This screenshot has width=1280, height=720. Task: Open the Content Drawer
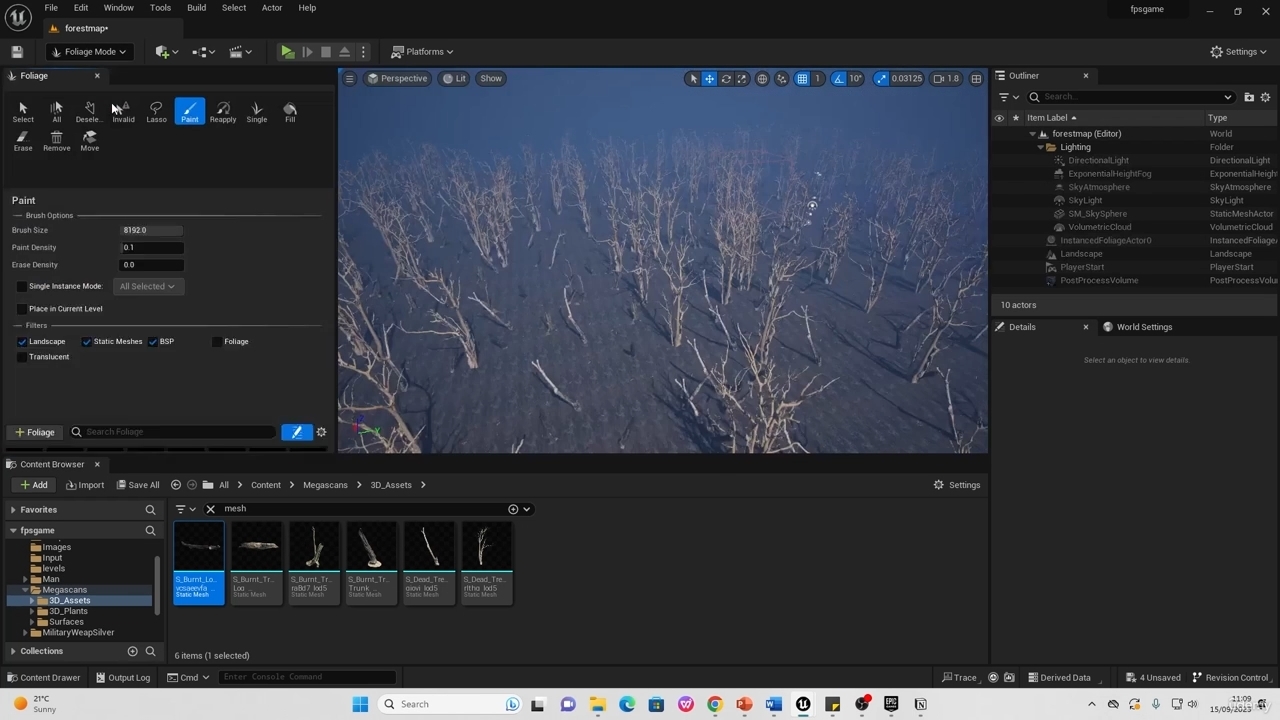tap(43, 678)
